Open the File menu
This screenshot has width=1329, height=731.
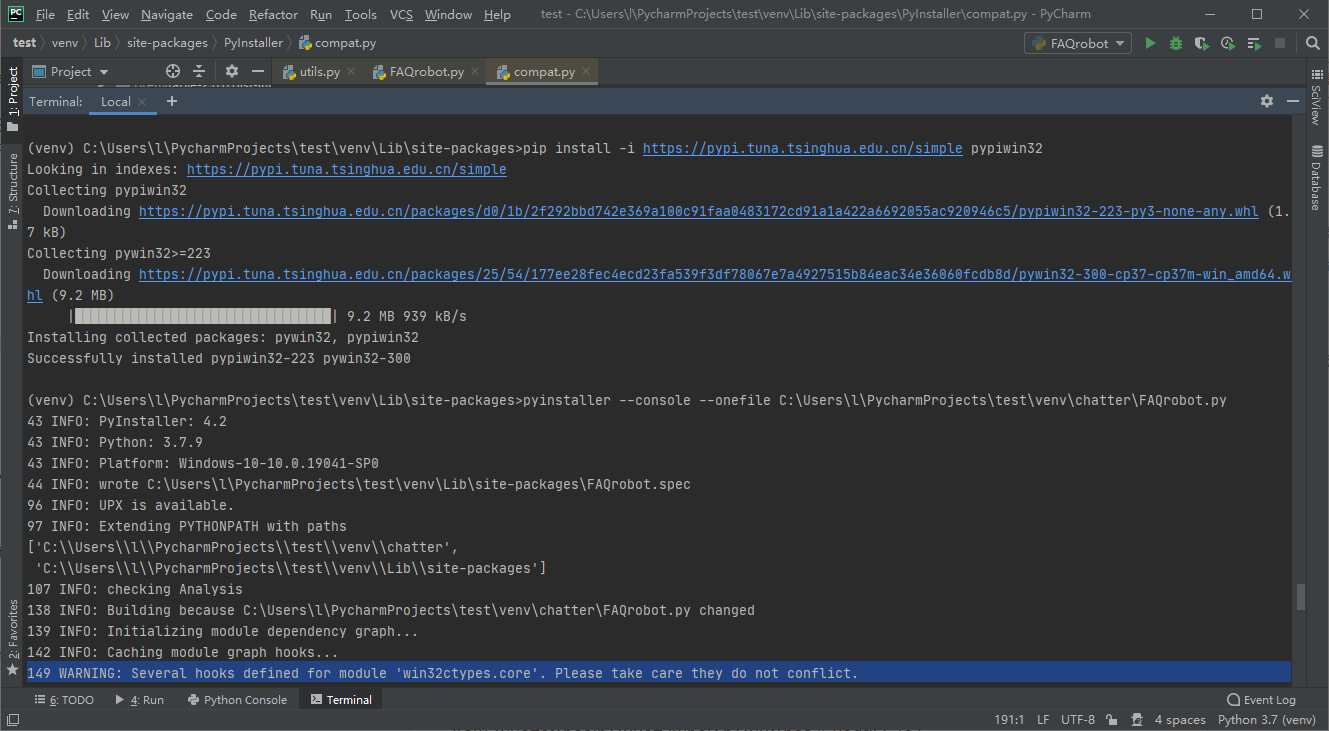click(x=45, y=14)
